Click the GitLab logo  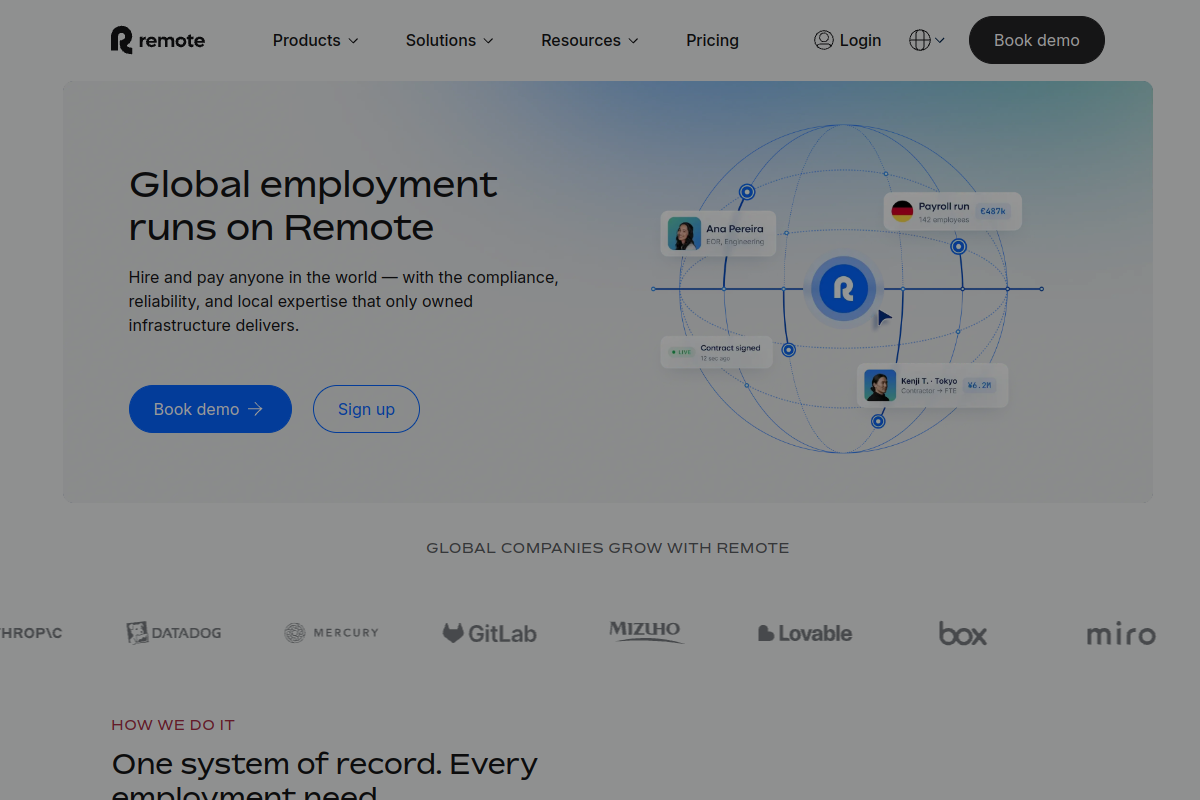[x=490, y=633]
